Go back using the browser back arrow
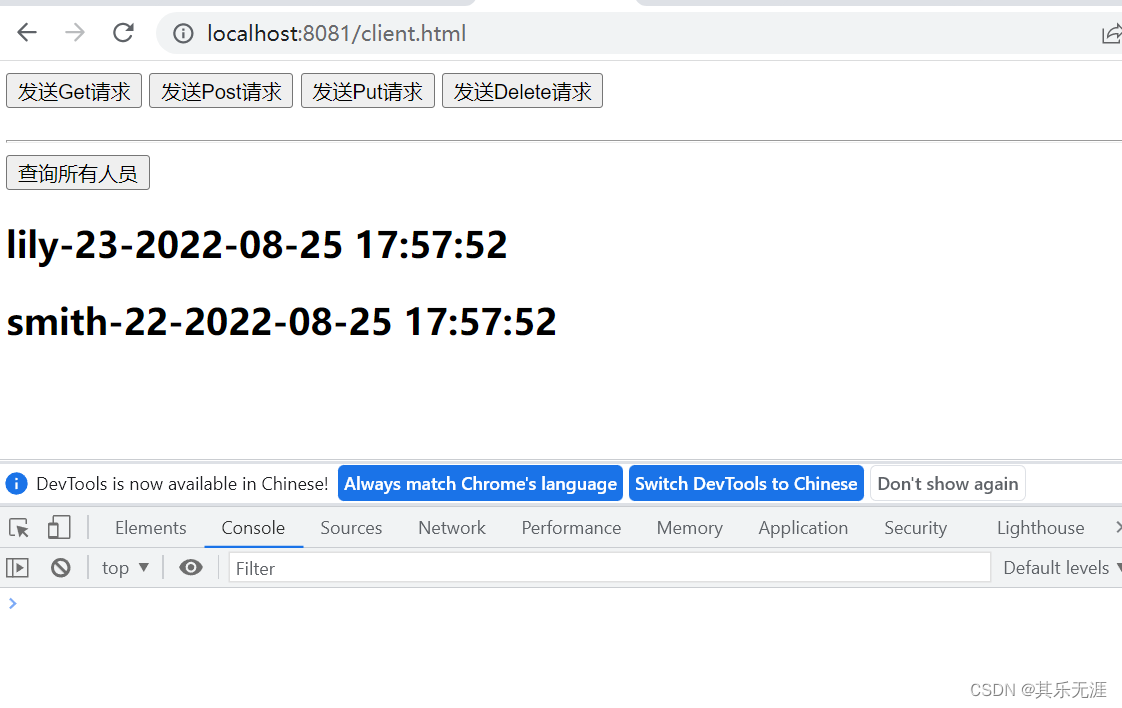The image size is (1122, 708). pos(26,32)
